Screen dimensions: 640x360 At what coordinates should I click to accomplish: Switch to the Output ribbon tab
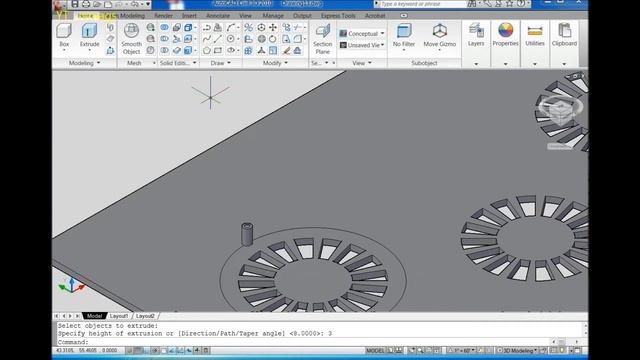pos(302,16)
